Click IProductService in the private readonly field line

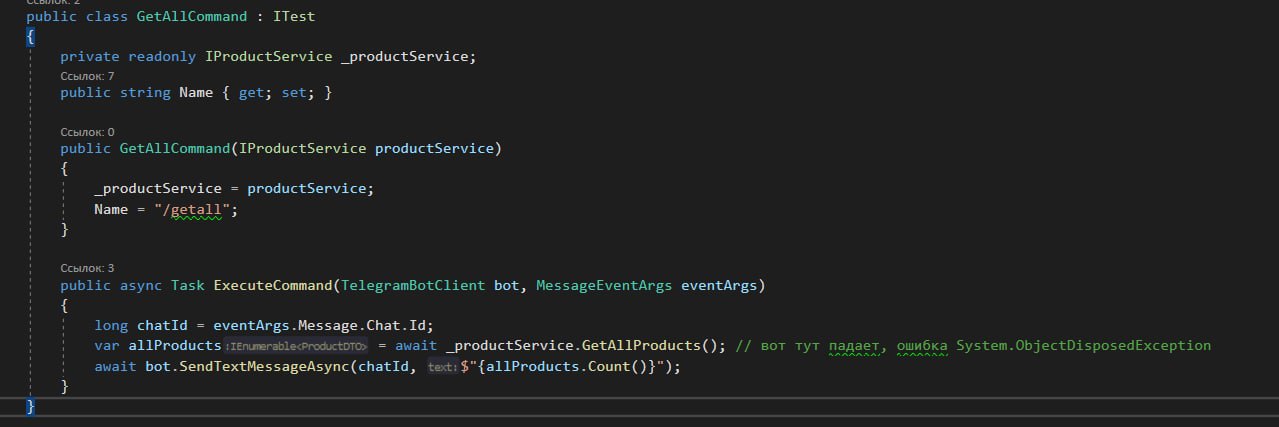pyautogui.click(x=268, y=56)
